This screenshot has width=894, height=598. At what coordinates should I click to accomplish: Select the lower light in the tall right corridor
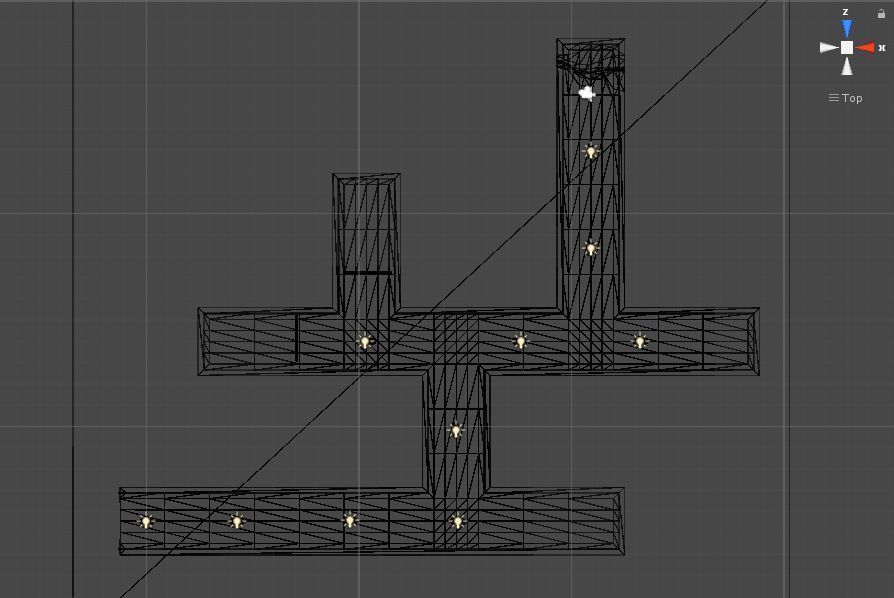point(591,249)
